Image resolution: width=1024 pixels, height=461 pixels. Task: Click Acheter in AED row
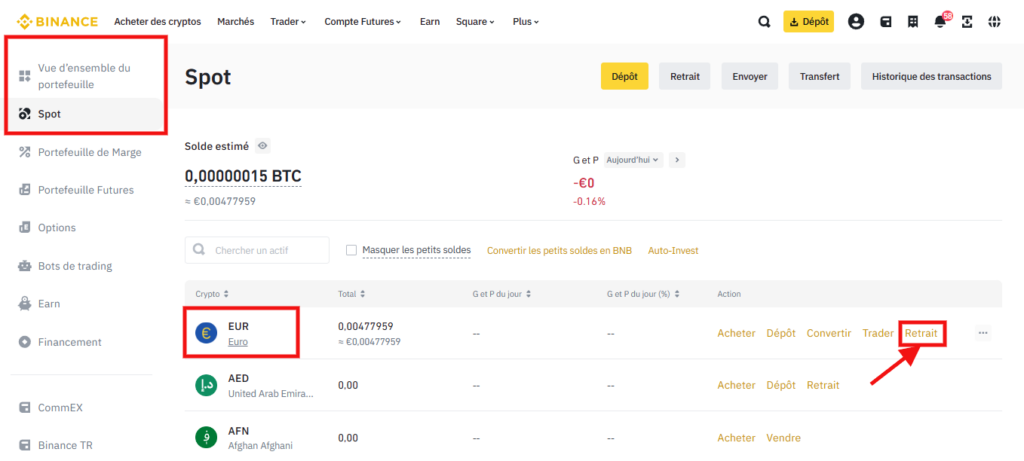[x=736, y=385]
